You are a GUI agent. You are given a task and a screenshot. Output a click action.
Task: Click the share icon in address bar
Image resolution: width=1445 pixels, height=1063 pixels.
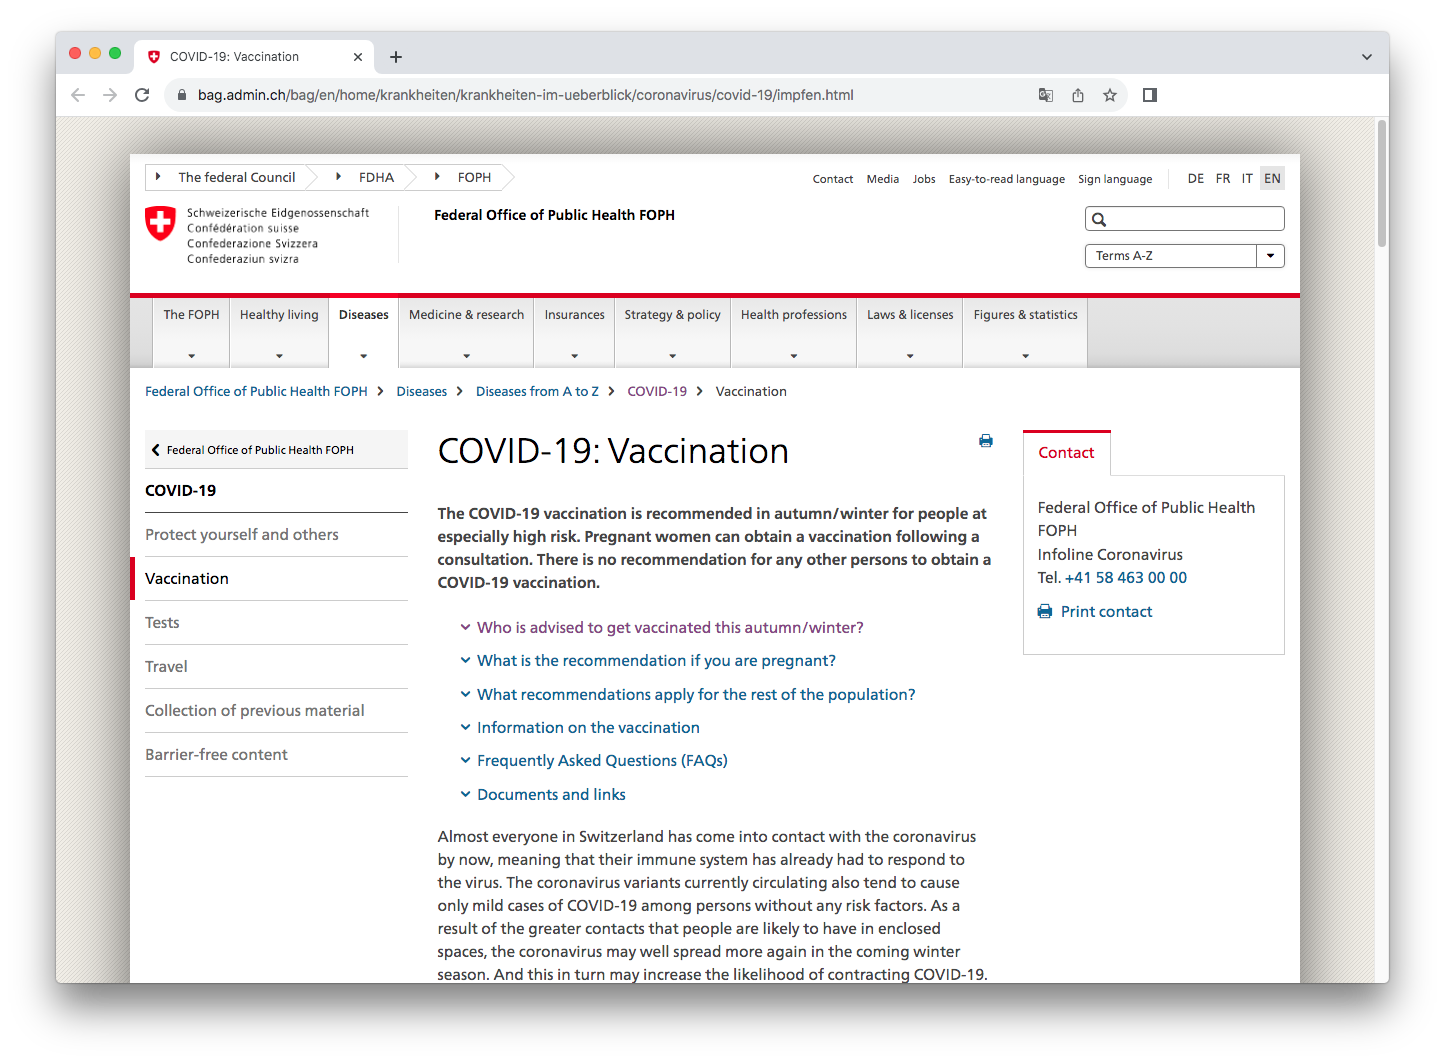pos(1078,95)
